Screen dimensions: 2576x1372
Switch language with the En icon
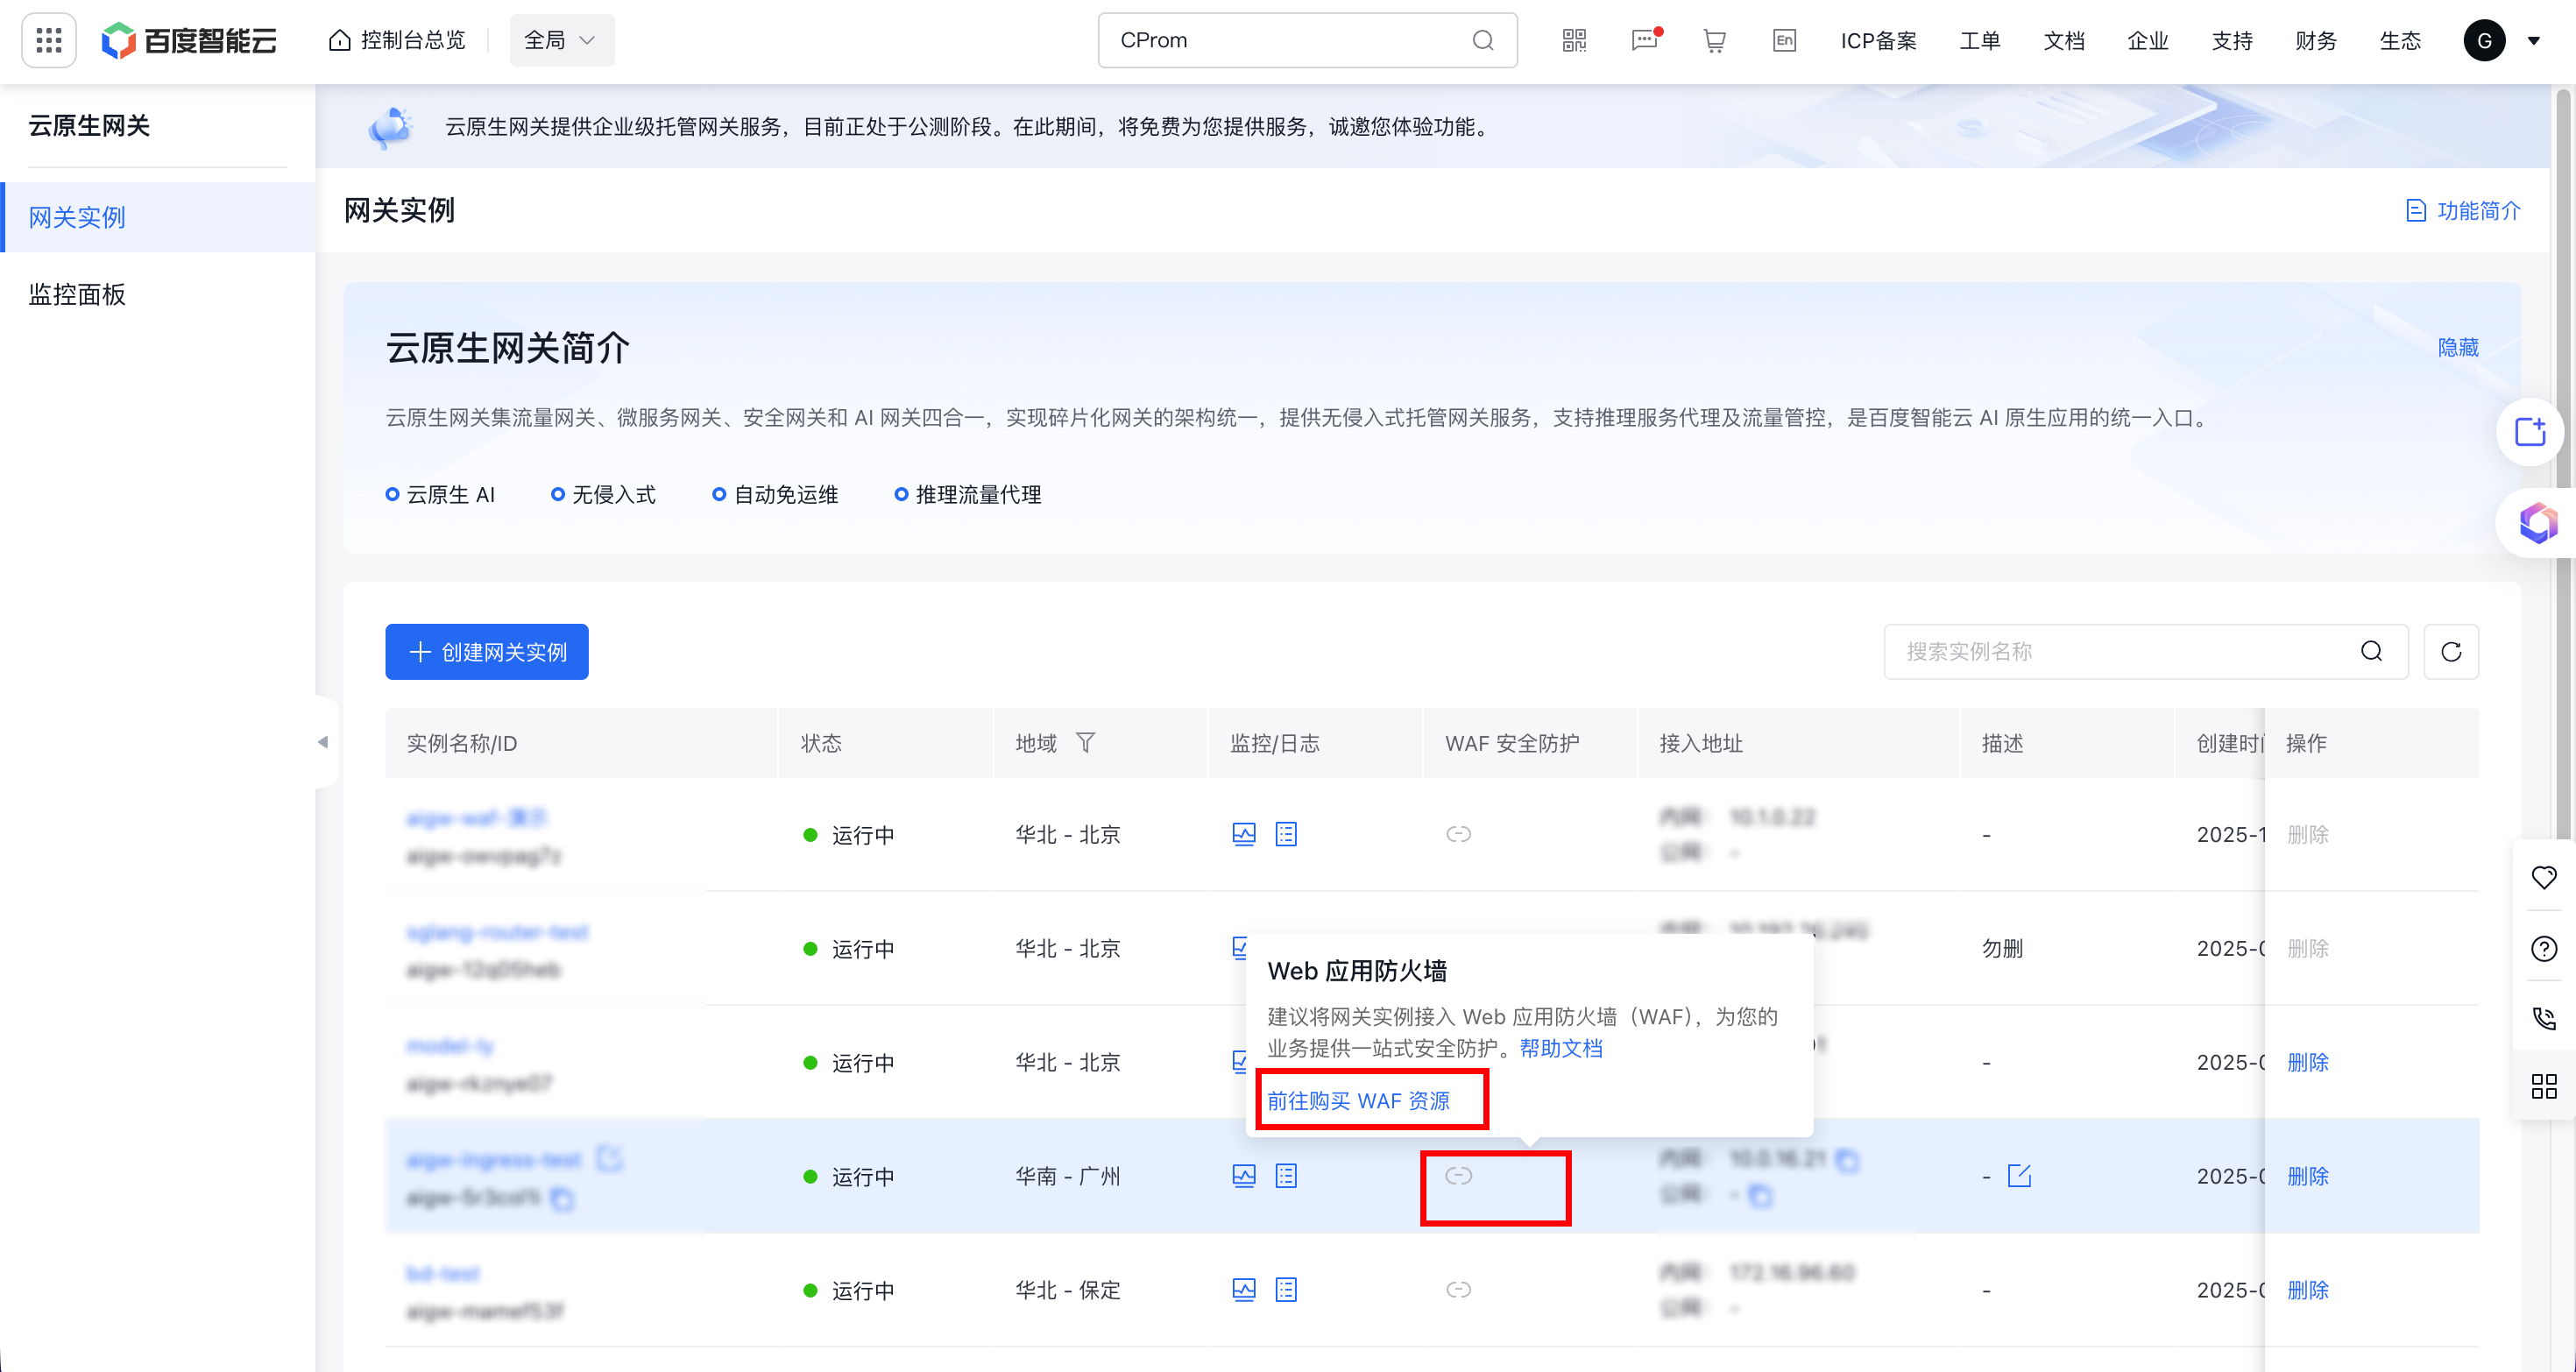(x=1784, y=41)
